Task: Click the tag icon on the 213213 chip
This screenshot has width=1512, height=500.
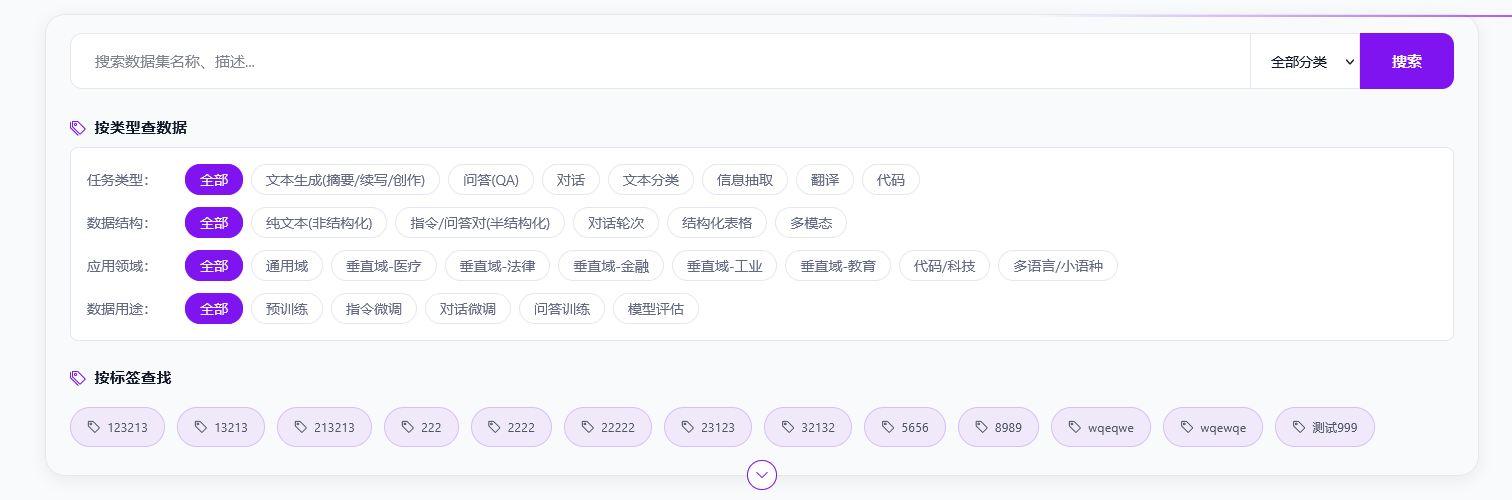Action: click(x=301, y=427)
